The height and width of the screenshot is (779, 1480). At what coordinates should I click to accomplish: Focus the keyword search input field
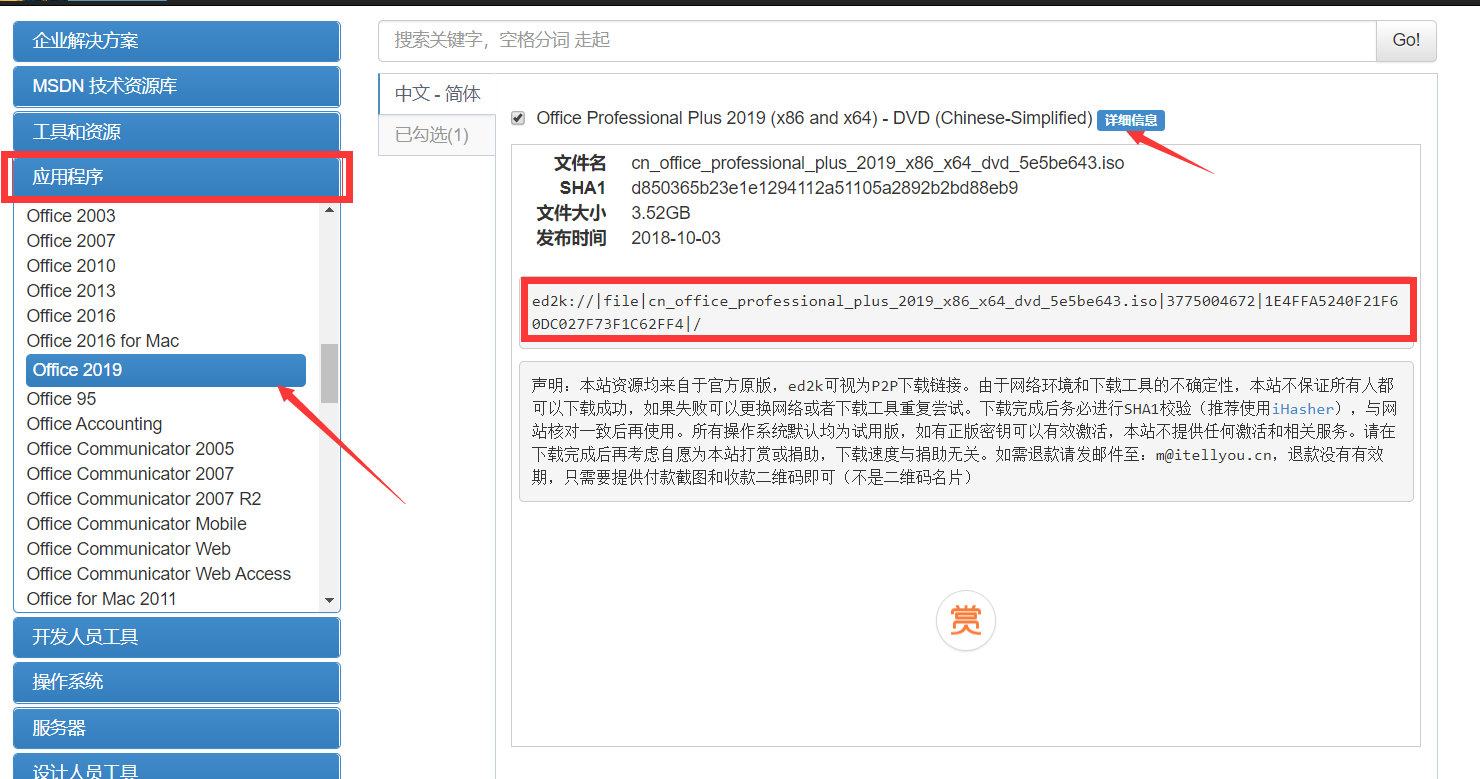click(x=877, y=41)
